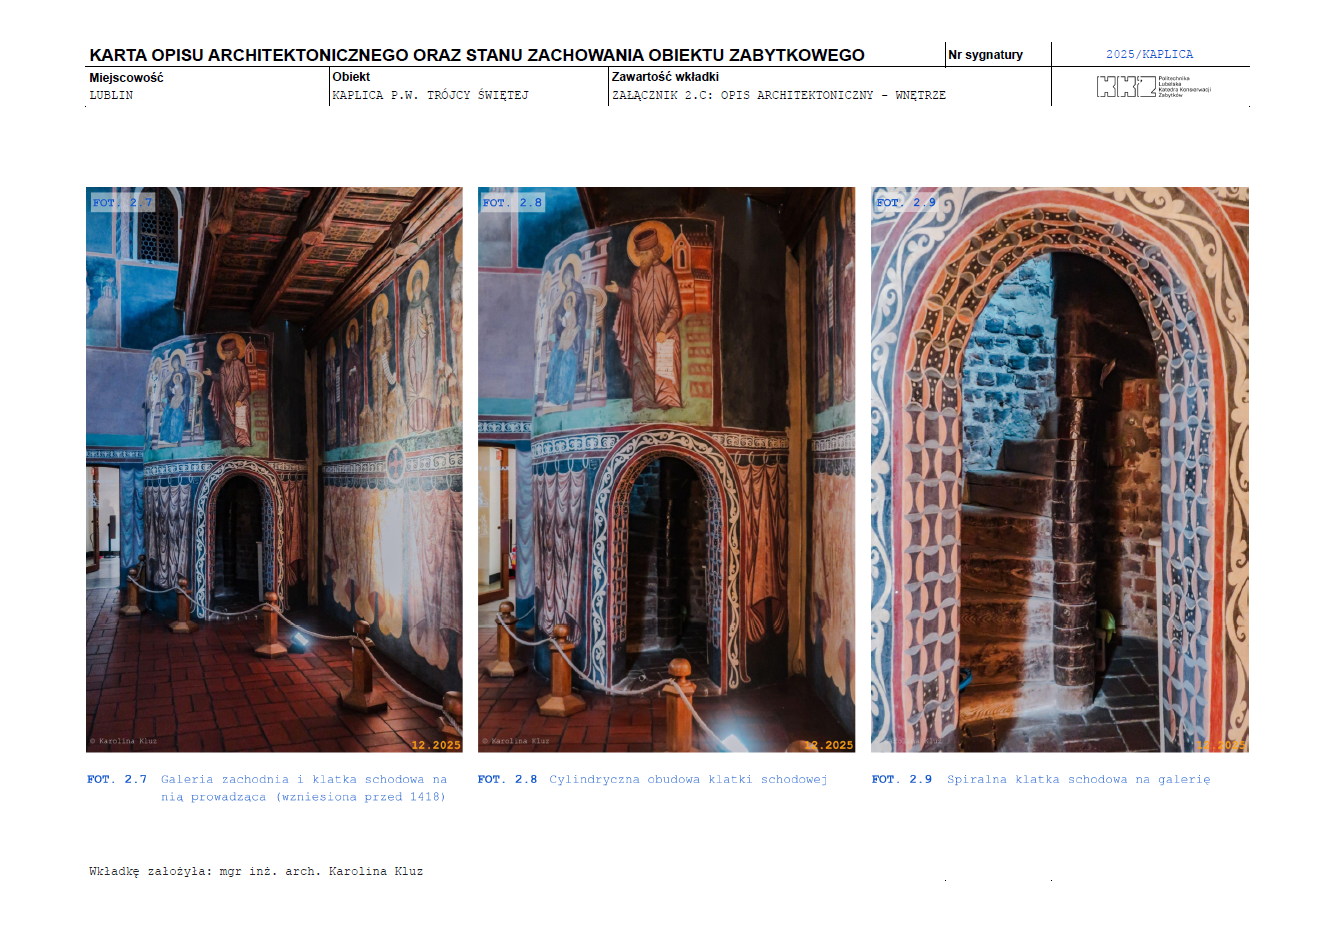
Task: Click caption 'Cylindryczna obudowa klatki schodowej'
Action: click(x=688, y=779)
